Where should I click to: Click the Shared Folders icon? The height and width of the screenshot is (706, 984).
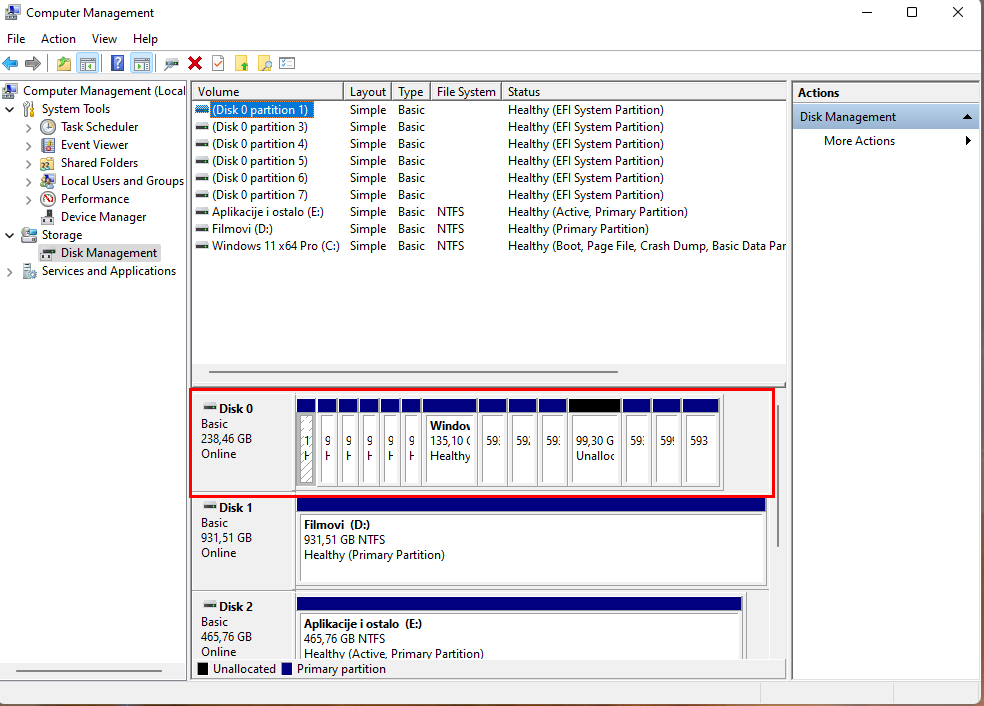(48, 163)
